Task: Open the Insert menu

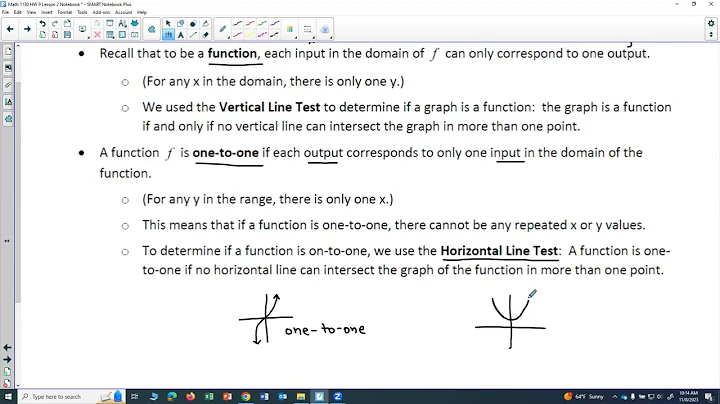Action: 46,12
